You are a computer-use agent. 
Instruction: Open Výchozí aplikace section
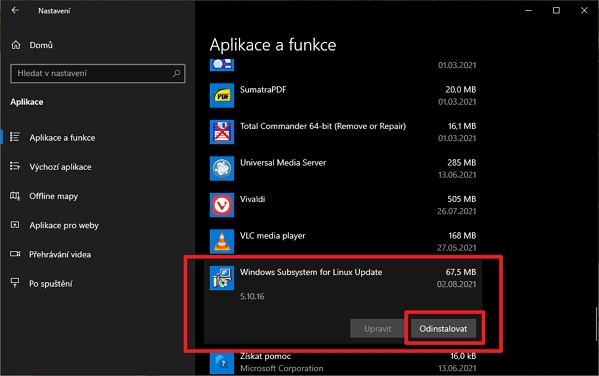coord(60,167)
